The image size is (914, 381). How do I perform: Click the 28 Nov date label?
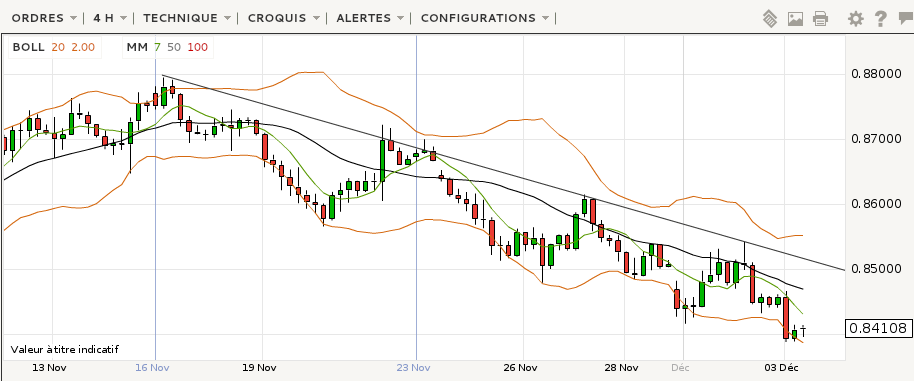[x=621, y=368]
